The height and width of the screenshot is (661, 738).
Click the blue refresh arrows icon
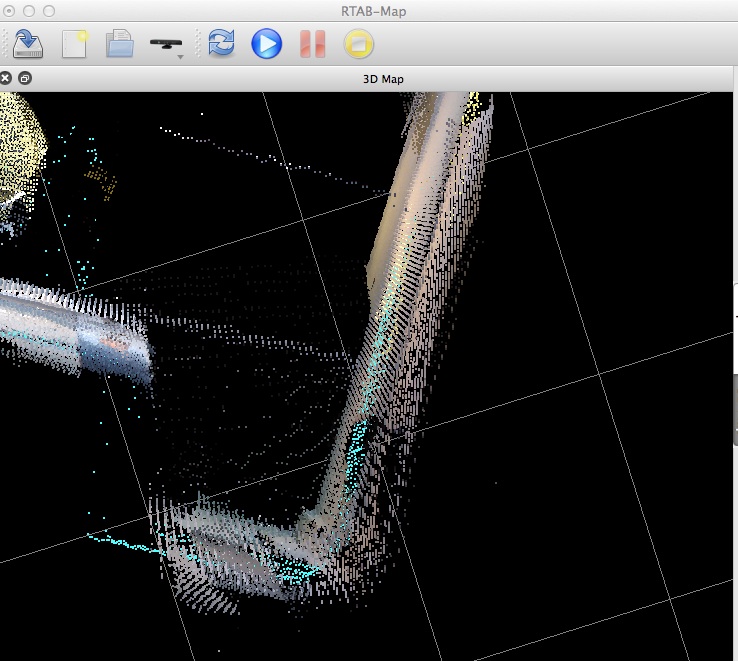222,44
